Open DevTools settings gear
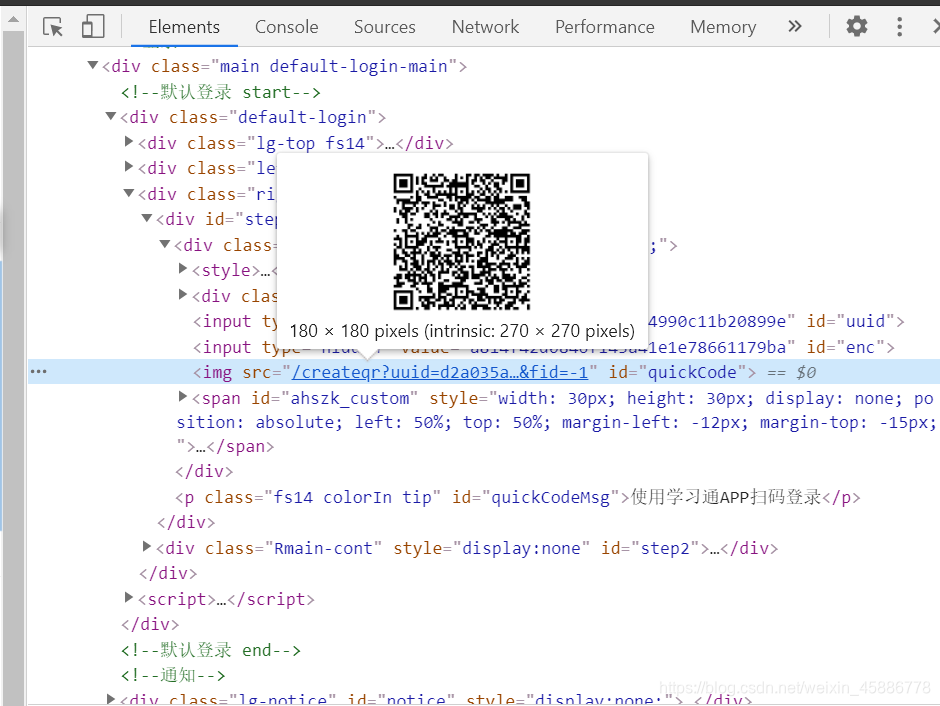 (x=857, y=26)
